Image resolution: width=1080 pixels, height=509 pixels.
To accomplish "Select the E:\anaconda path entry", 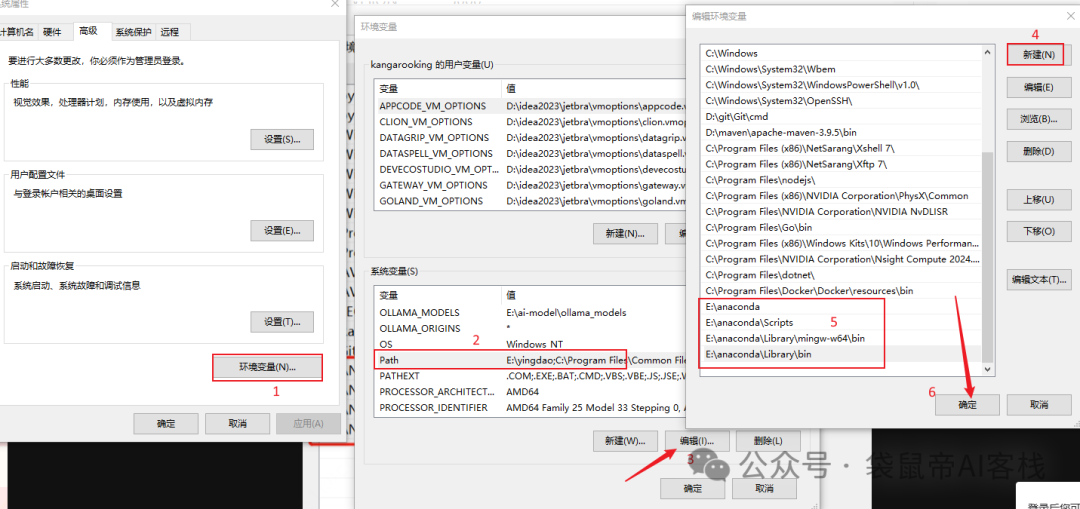I will (840, 307).
